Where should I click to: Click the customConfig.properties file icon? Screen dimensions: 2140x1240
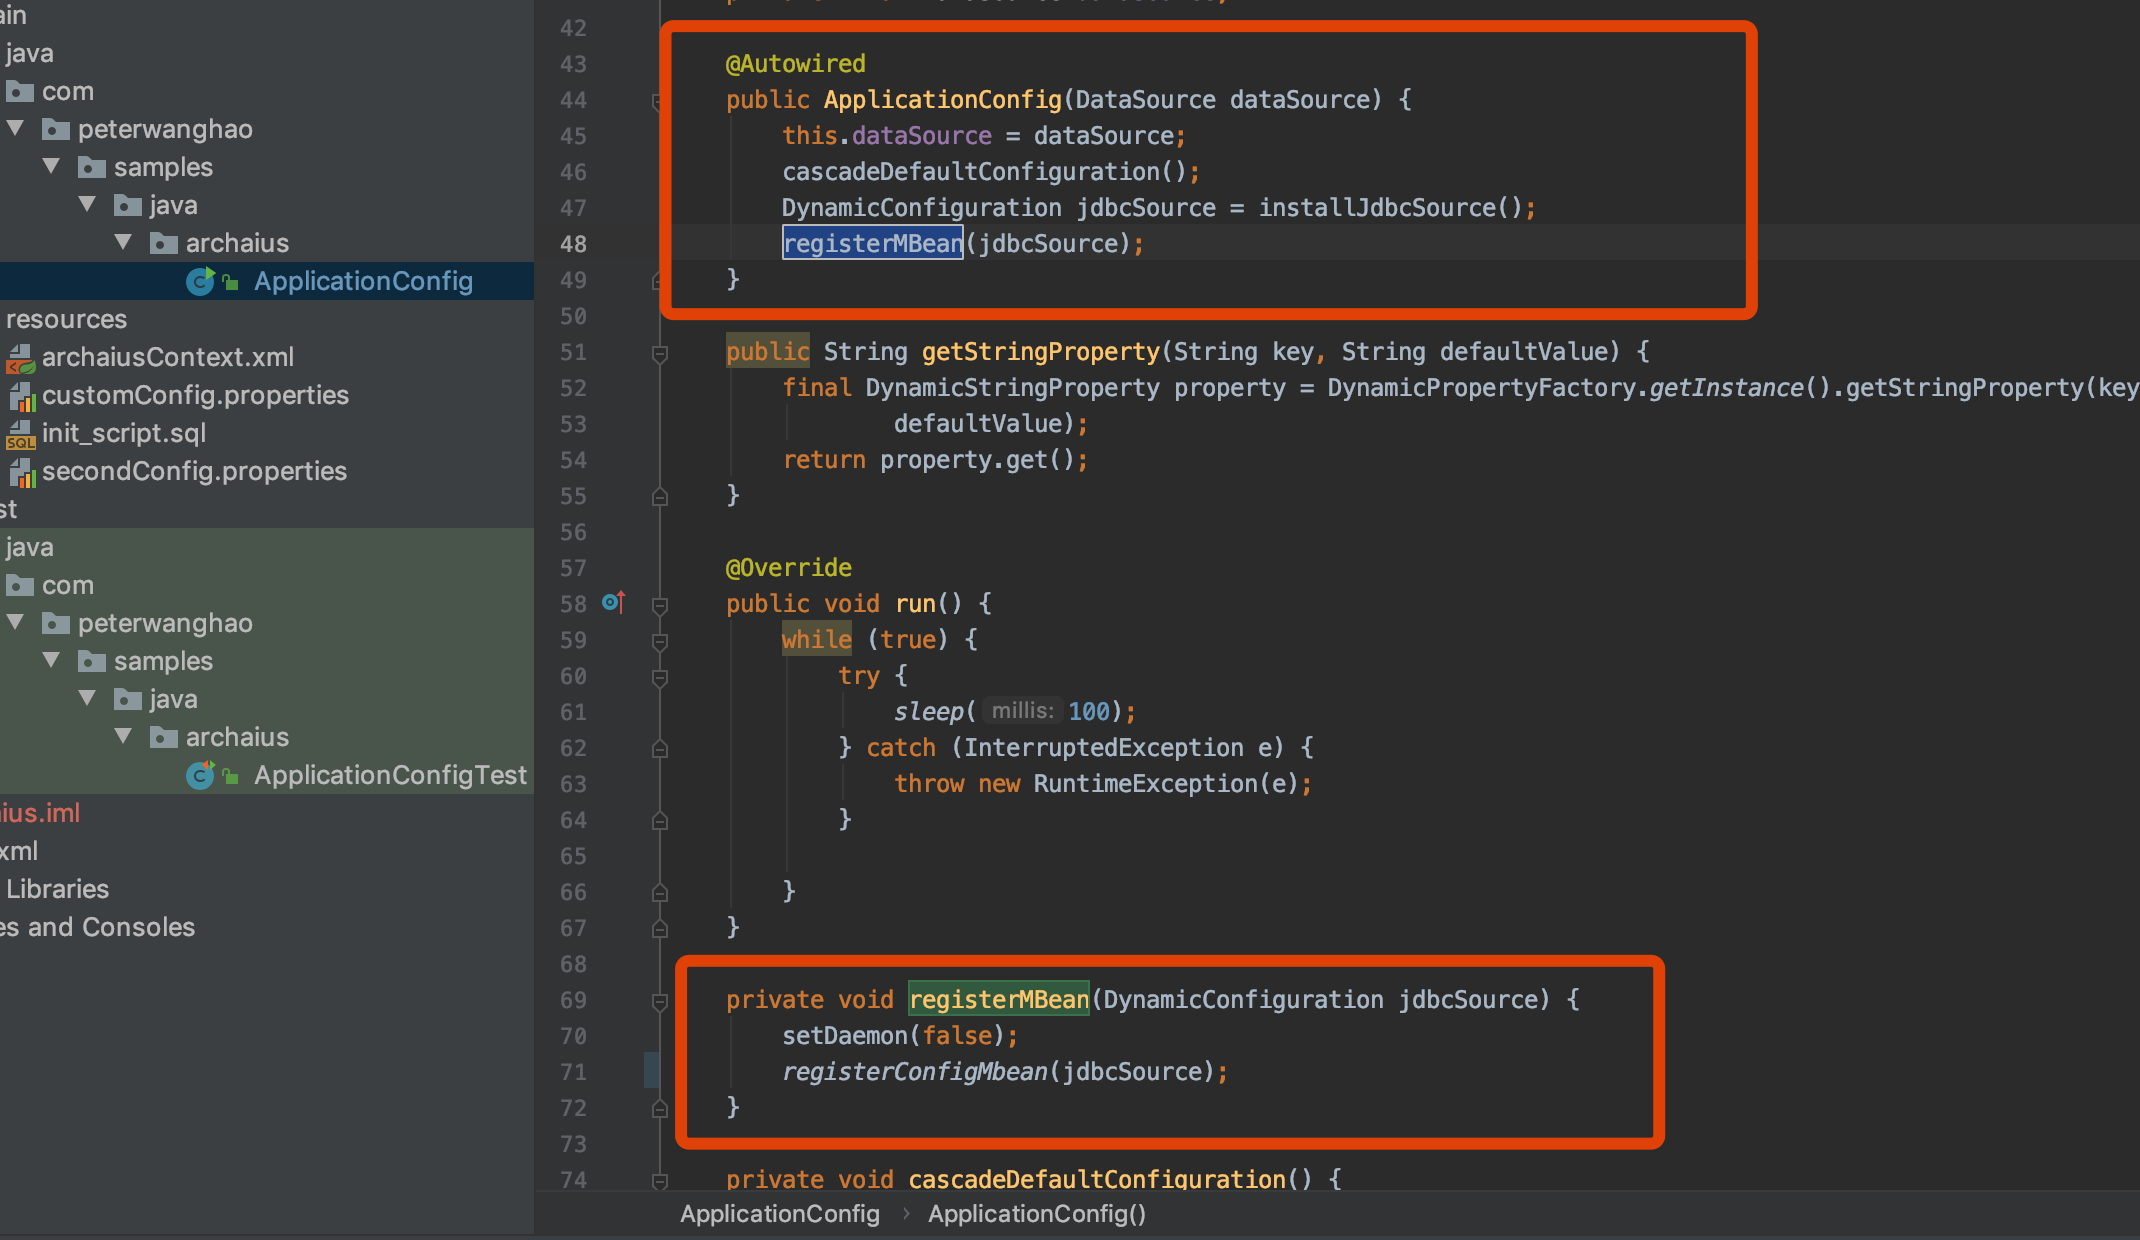[x=21, y=395]
